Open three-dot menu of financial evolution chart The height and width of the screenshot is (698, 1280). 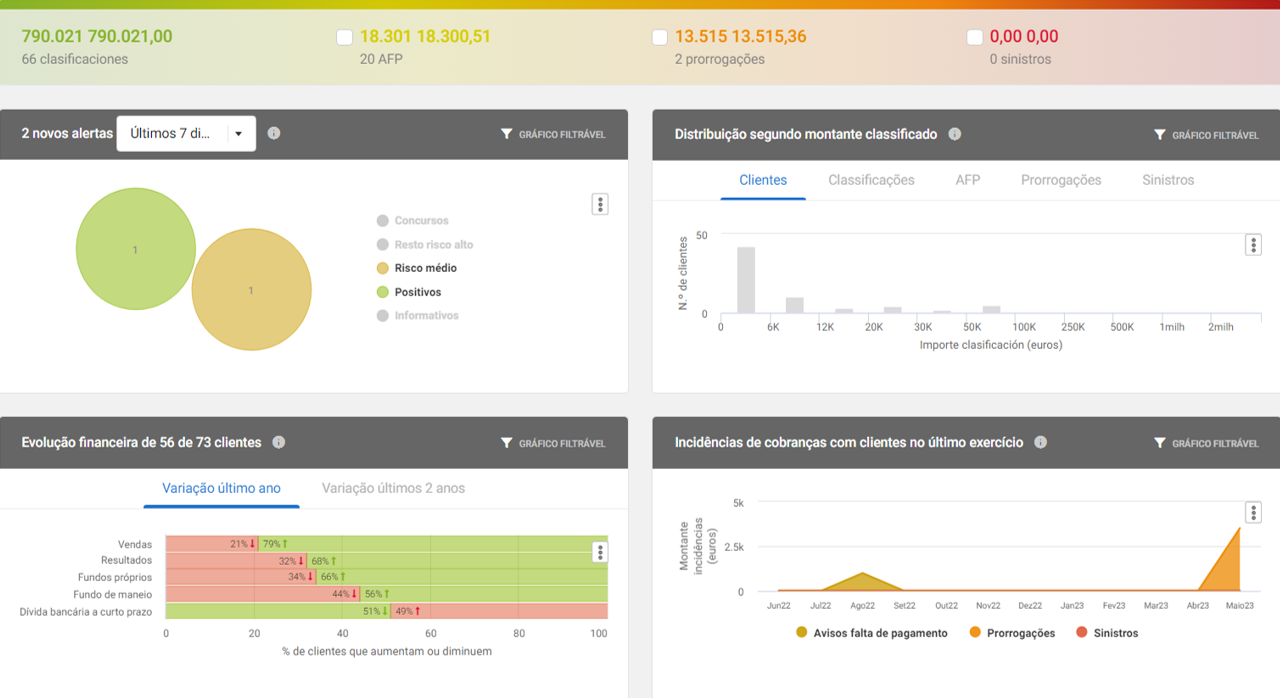[x=600, y=552]
